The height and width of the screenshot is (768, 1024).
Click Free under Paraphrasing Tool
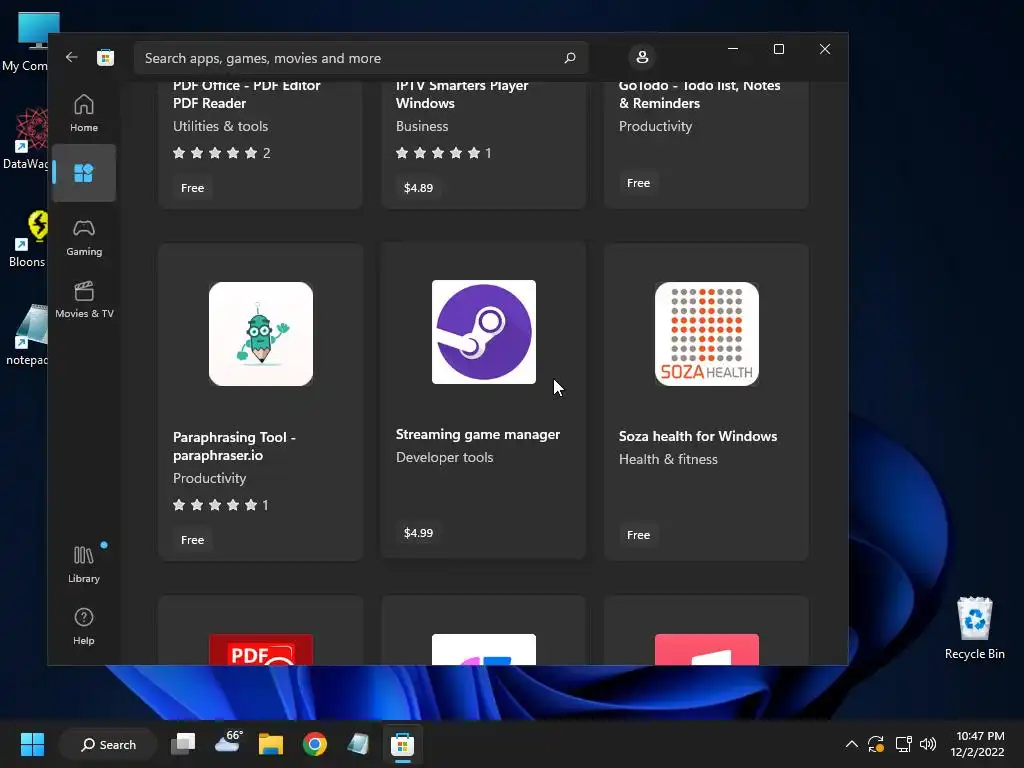192,540
